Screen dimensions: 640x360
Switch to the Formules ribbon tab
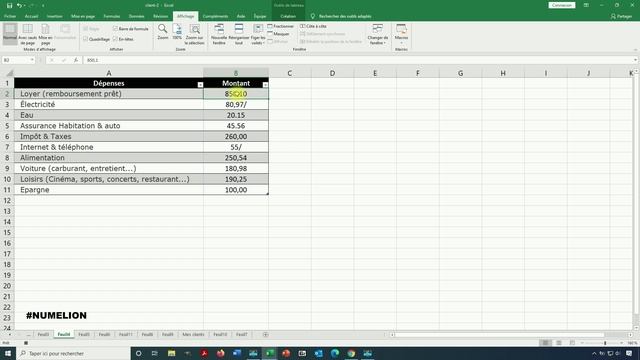111,16
